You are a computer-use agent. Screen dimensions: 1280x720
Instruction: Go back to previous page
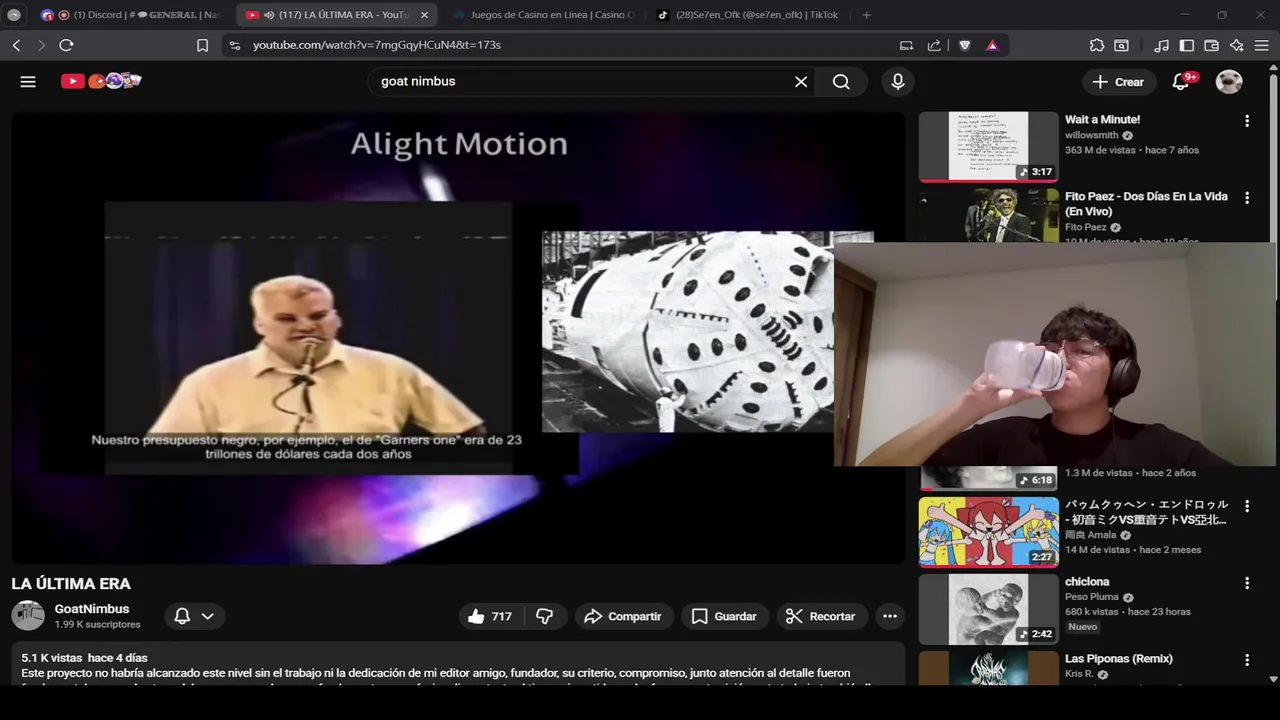coord(17,45)
